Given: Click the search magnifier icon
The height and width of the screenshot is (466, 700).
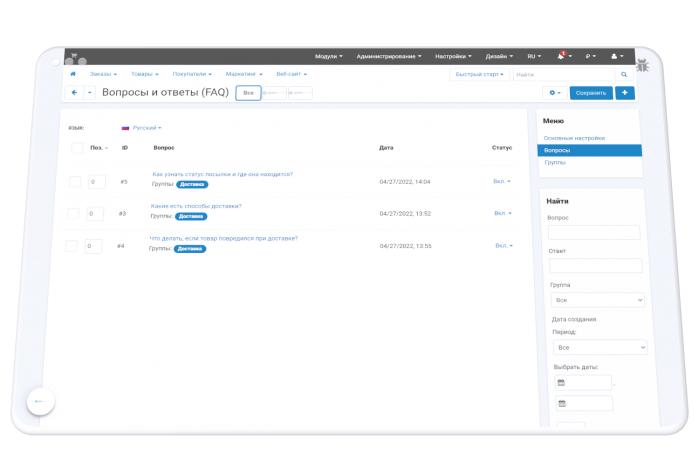Looking at the screenshot, I should click(x=624, y=75).
